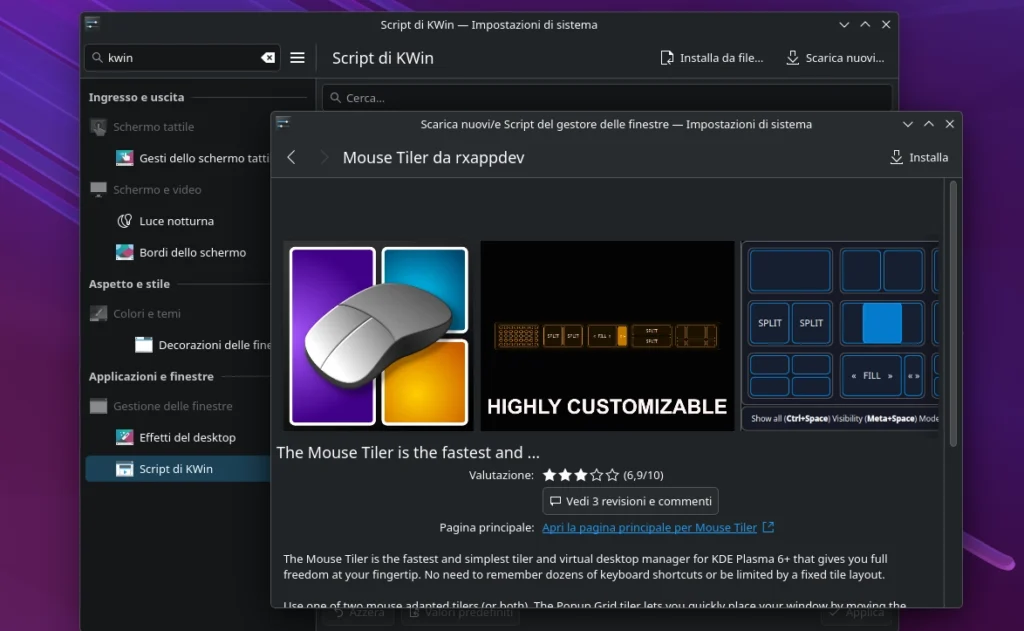Click the Bordi dello schermo icon

point(125,253)
